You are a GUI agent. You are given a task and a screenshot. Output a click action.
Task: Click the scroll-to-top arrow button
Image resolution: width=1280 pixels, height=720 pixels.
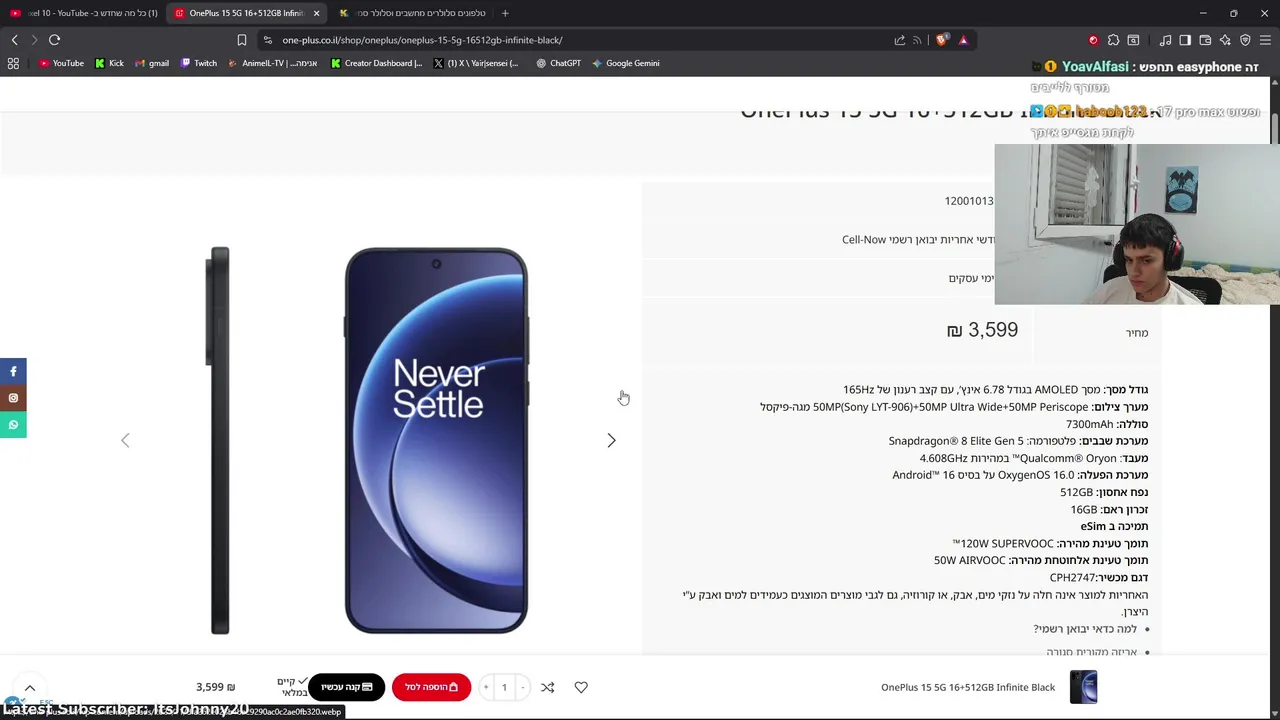30,687
